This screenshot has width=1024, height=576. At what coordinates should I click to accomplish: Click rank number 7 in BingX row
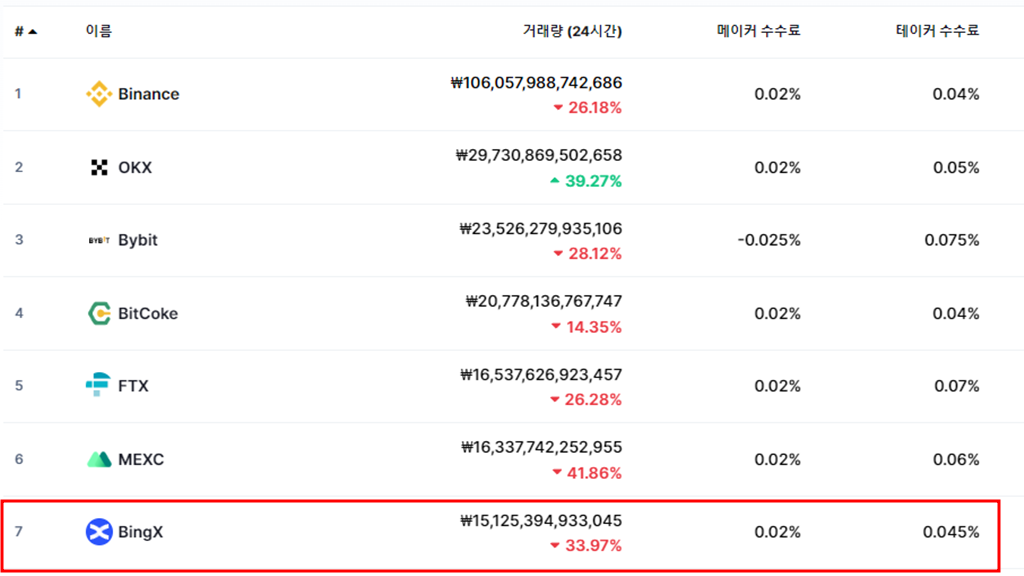click(19, 532)
